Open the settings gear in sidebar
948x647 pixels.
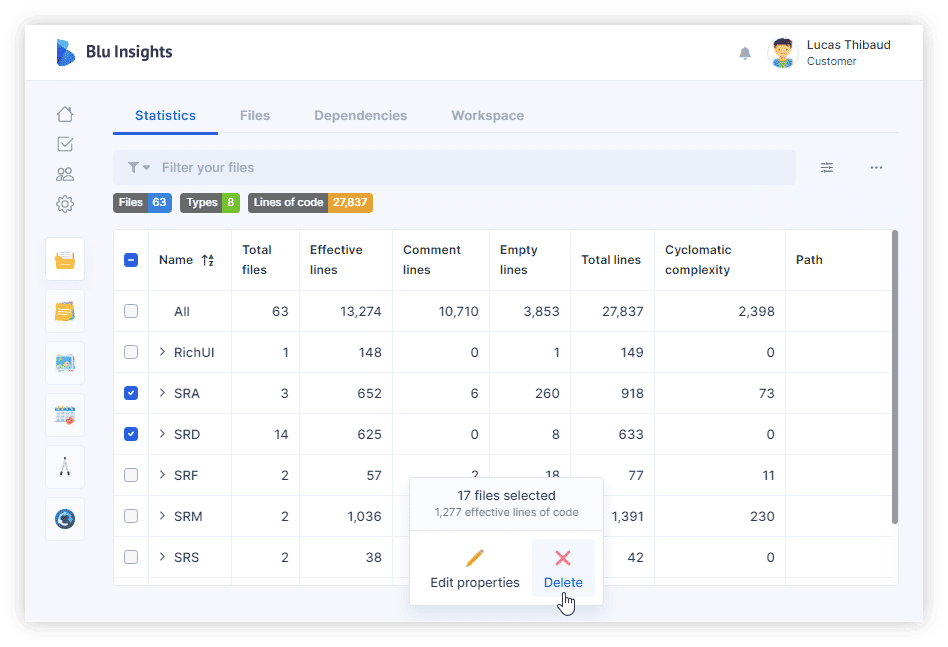tap(65, 204)
